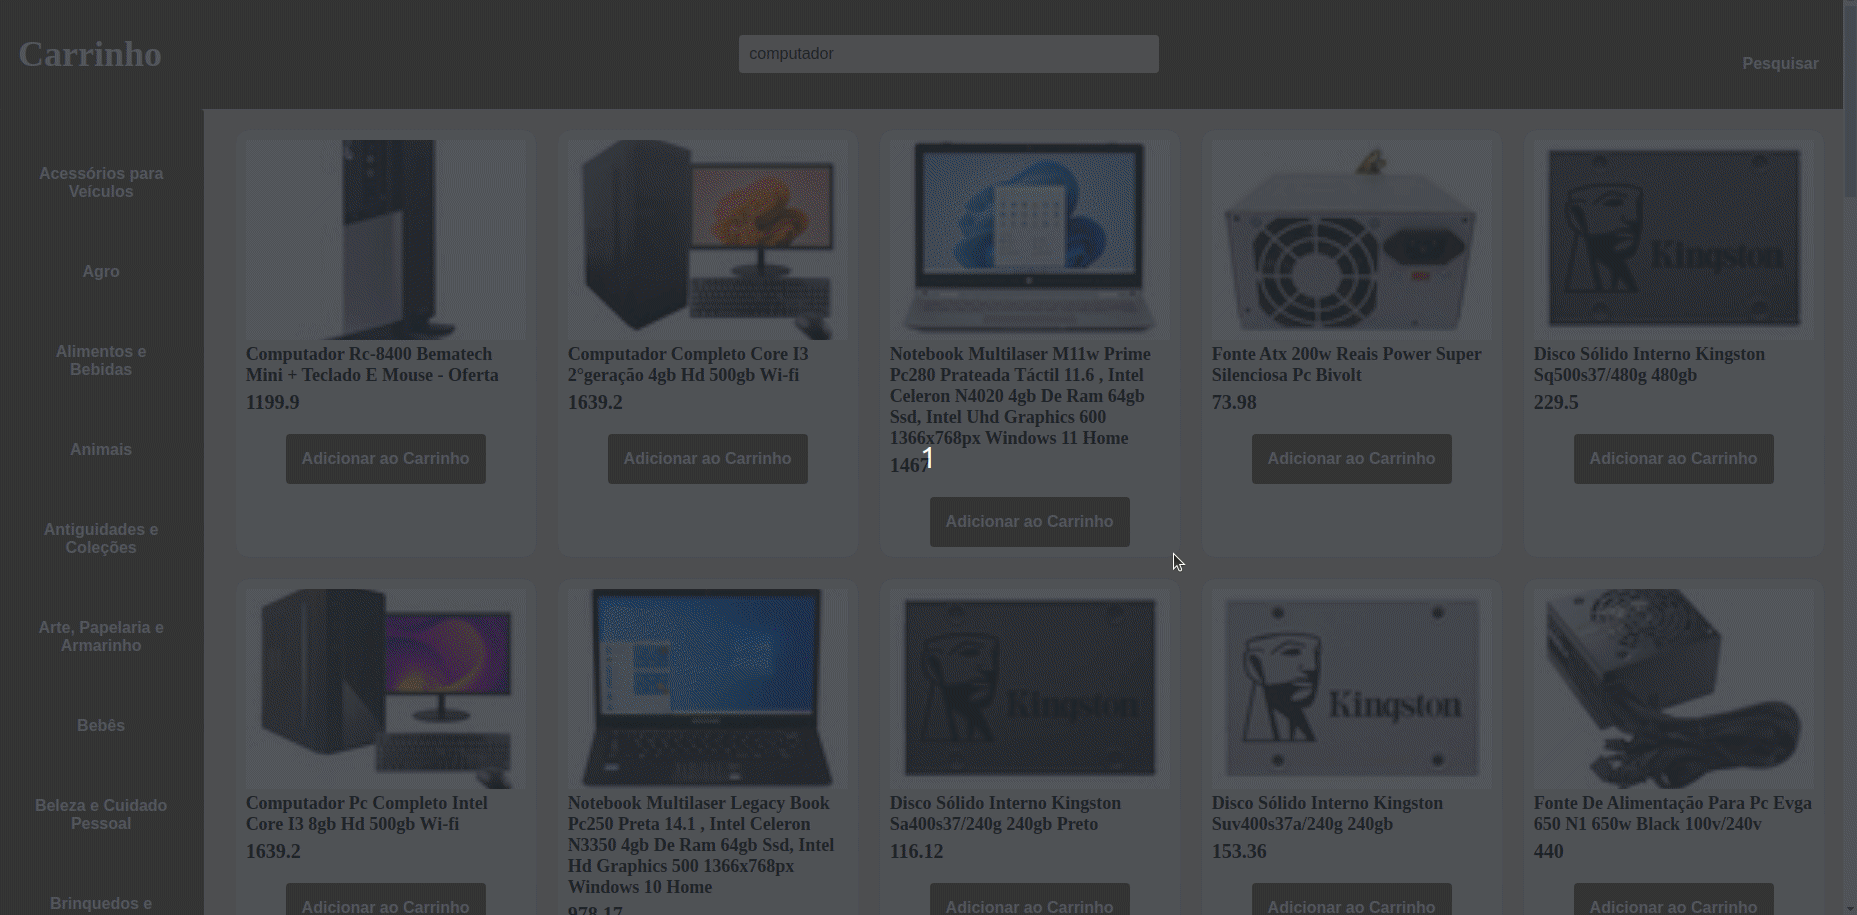Image resolution: width=1857 pixels, height=915 pixels.
Task: Open Antiguidades e Coleções category
Action: coord(101,538)
